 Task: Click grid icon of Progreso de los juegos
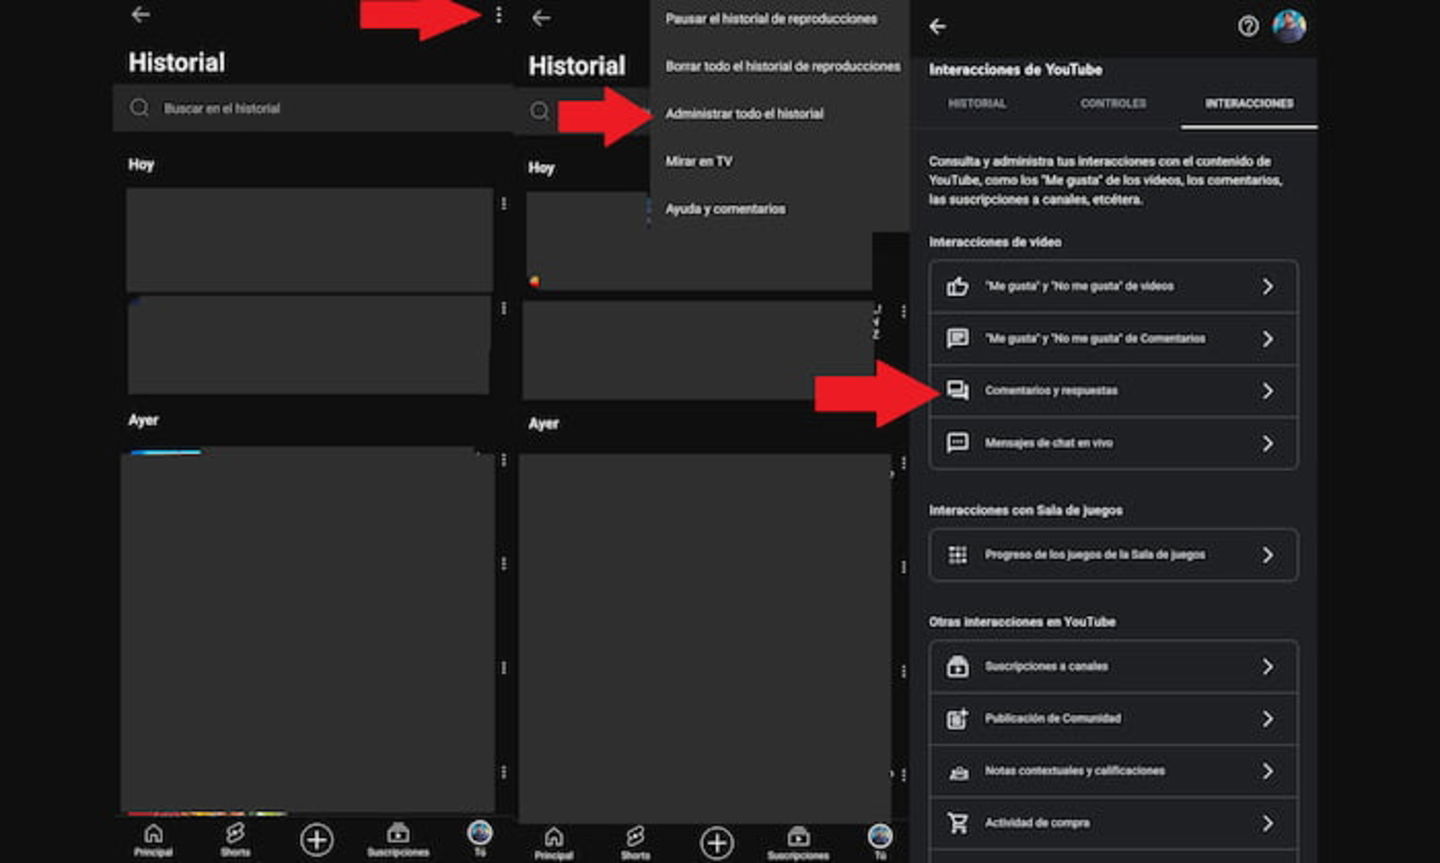(957, 555)
